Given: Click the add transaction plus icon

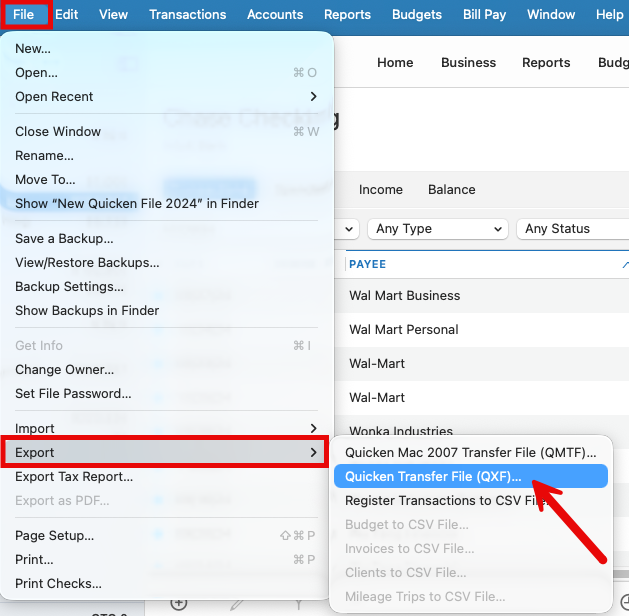Looking at the screenshot, I should coord(179,603).
